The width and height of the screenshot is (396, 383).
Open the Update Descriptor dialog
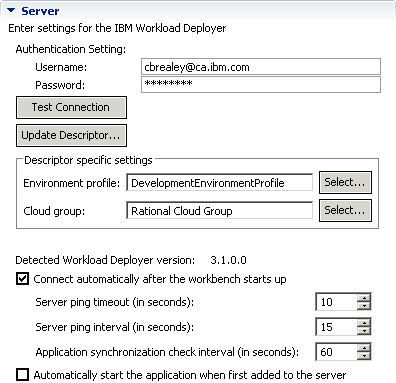coord(71,135)
